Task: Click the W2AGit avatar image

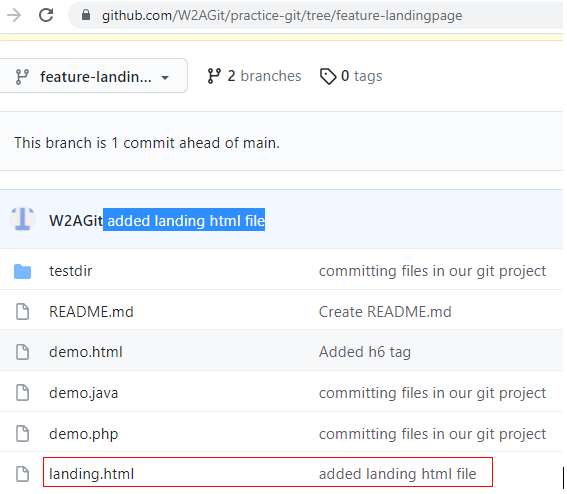Action: tap(22, 219)
